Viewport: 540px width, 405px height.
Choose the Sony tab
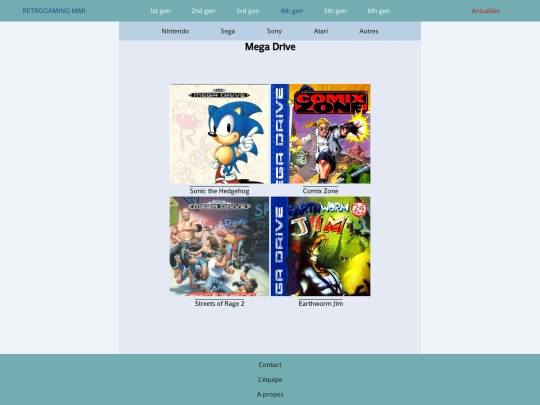pos(274,31)
